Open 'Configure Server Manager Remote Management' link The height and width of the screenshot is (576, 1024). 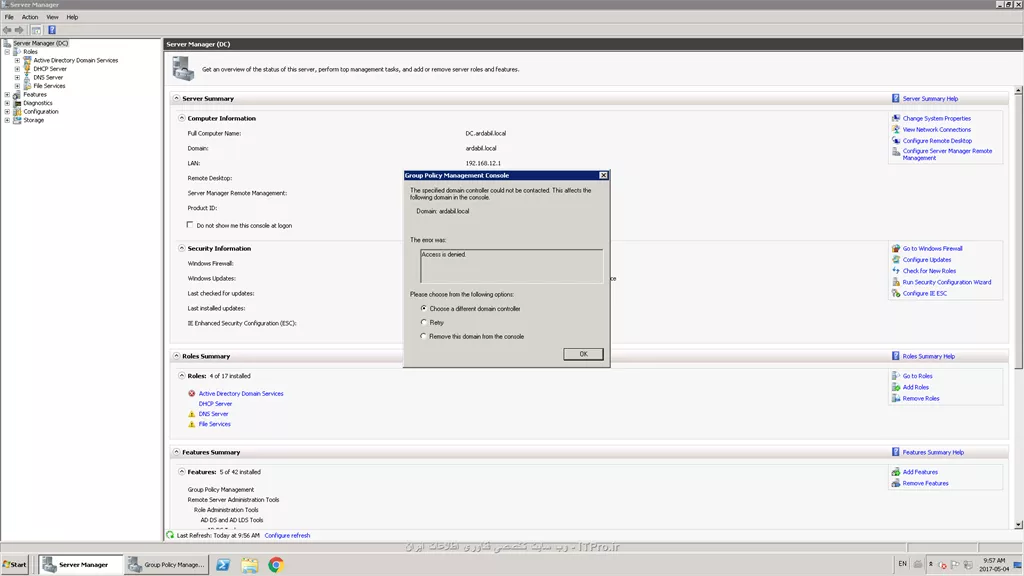pos(947,154)
